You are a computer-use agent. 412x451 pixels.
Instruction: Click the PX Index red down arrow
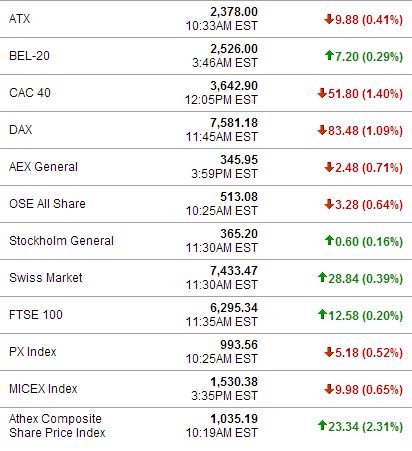329,352
